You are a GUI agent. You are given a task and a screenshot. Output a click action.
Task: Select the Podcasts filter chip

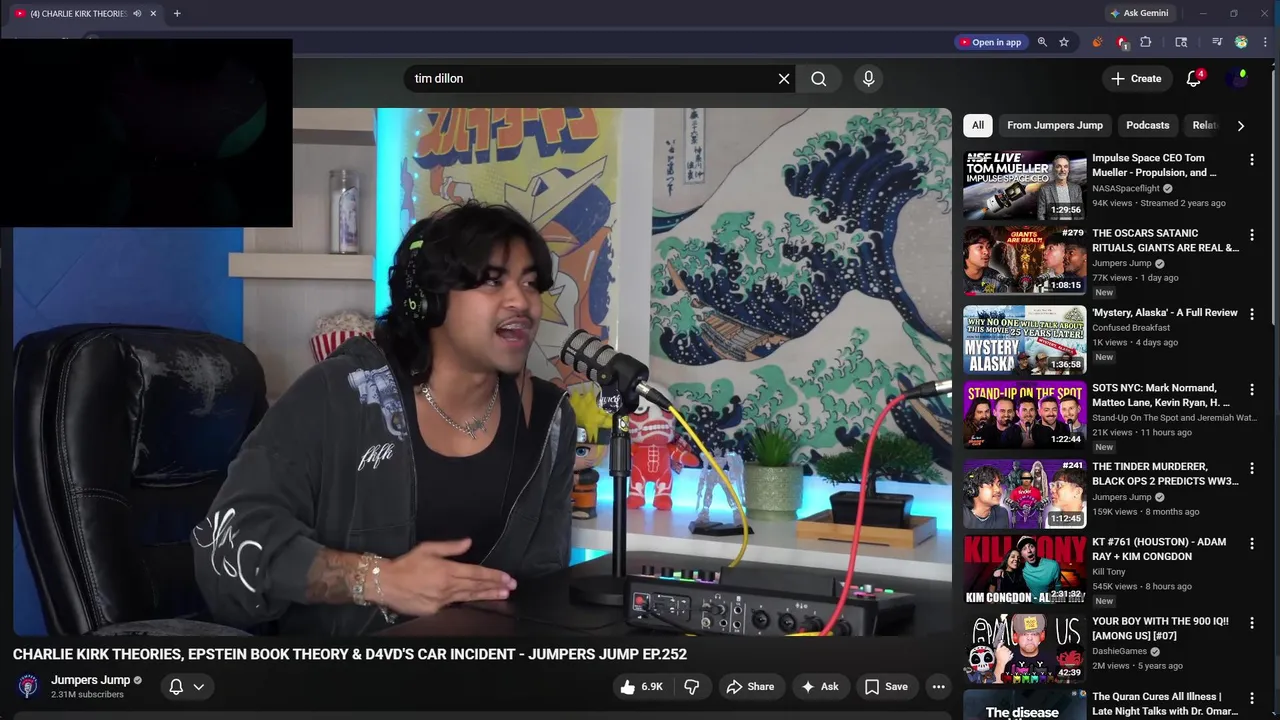[1147, 125]
